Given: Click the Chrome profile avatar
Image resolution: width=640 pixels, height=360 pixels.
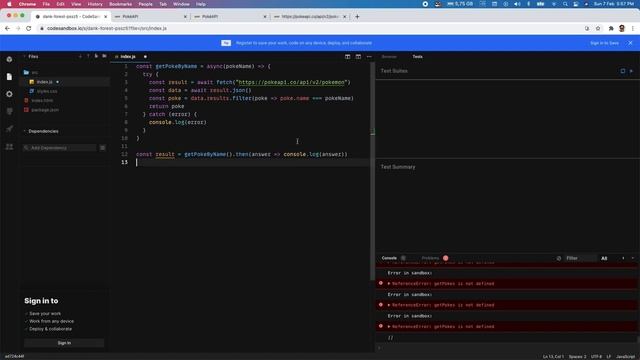Looking at the screenshot, I should pos(622,29).
